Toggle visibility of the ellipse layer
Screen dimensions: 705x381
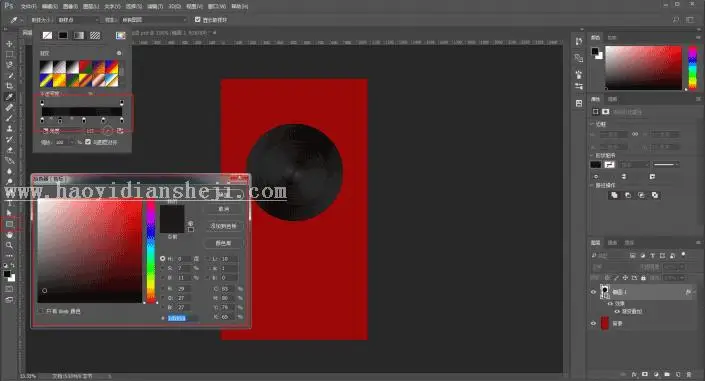click(x=593, y=292)
